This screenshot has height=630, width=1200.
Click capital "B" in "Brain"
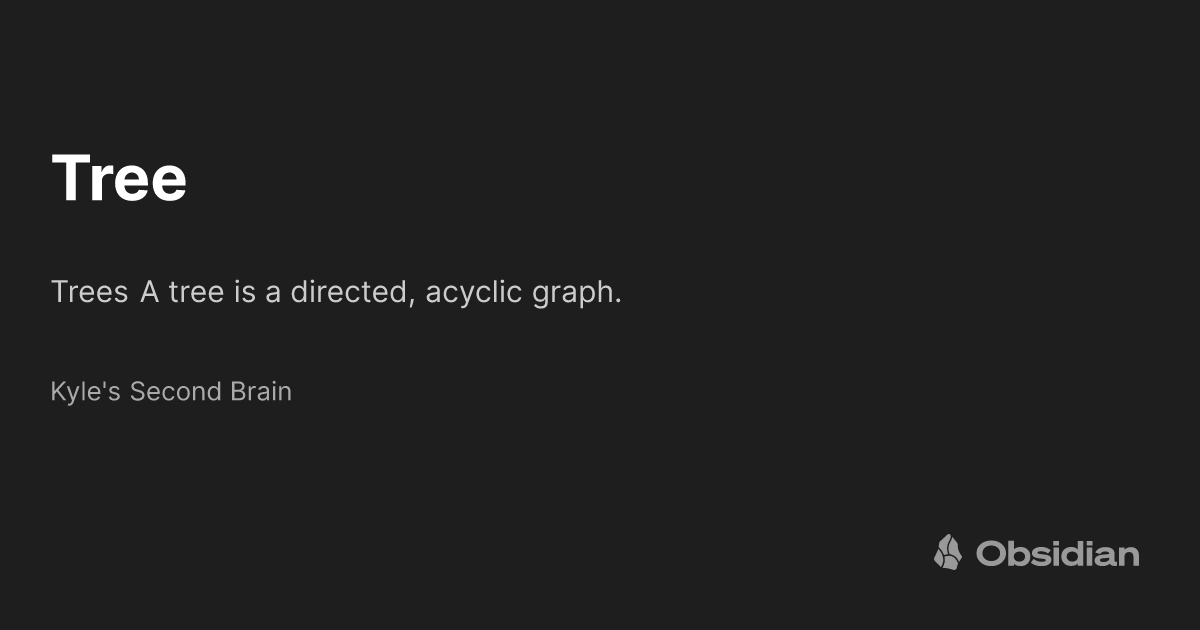tap(236, 391)
